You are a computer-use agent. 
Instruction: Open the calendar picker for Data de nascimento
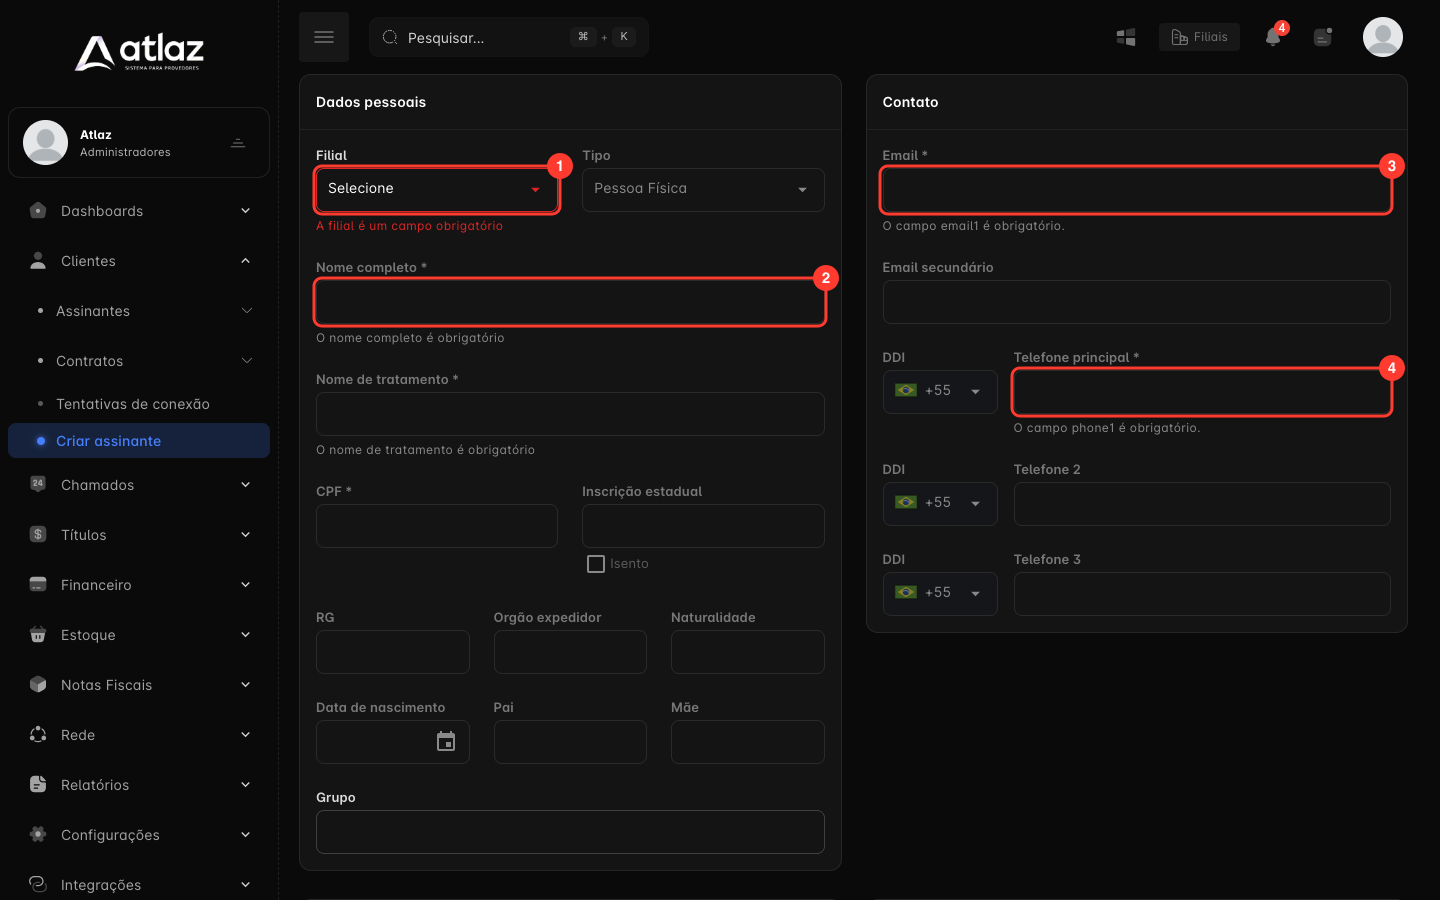click(x=446, y=741)
